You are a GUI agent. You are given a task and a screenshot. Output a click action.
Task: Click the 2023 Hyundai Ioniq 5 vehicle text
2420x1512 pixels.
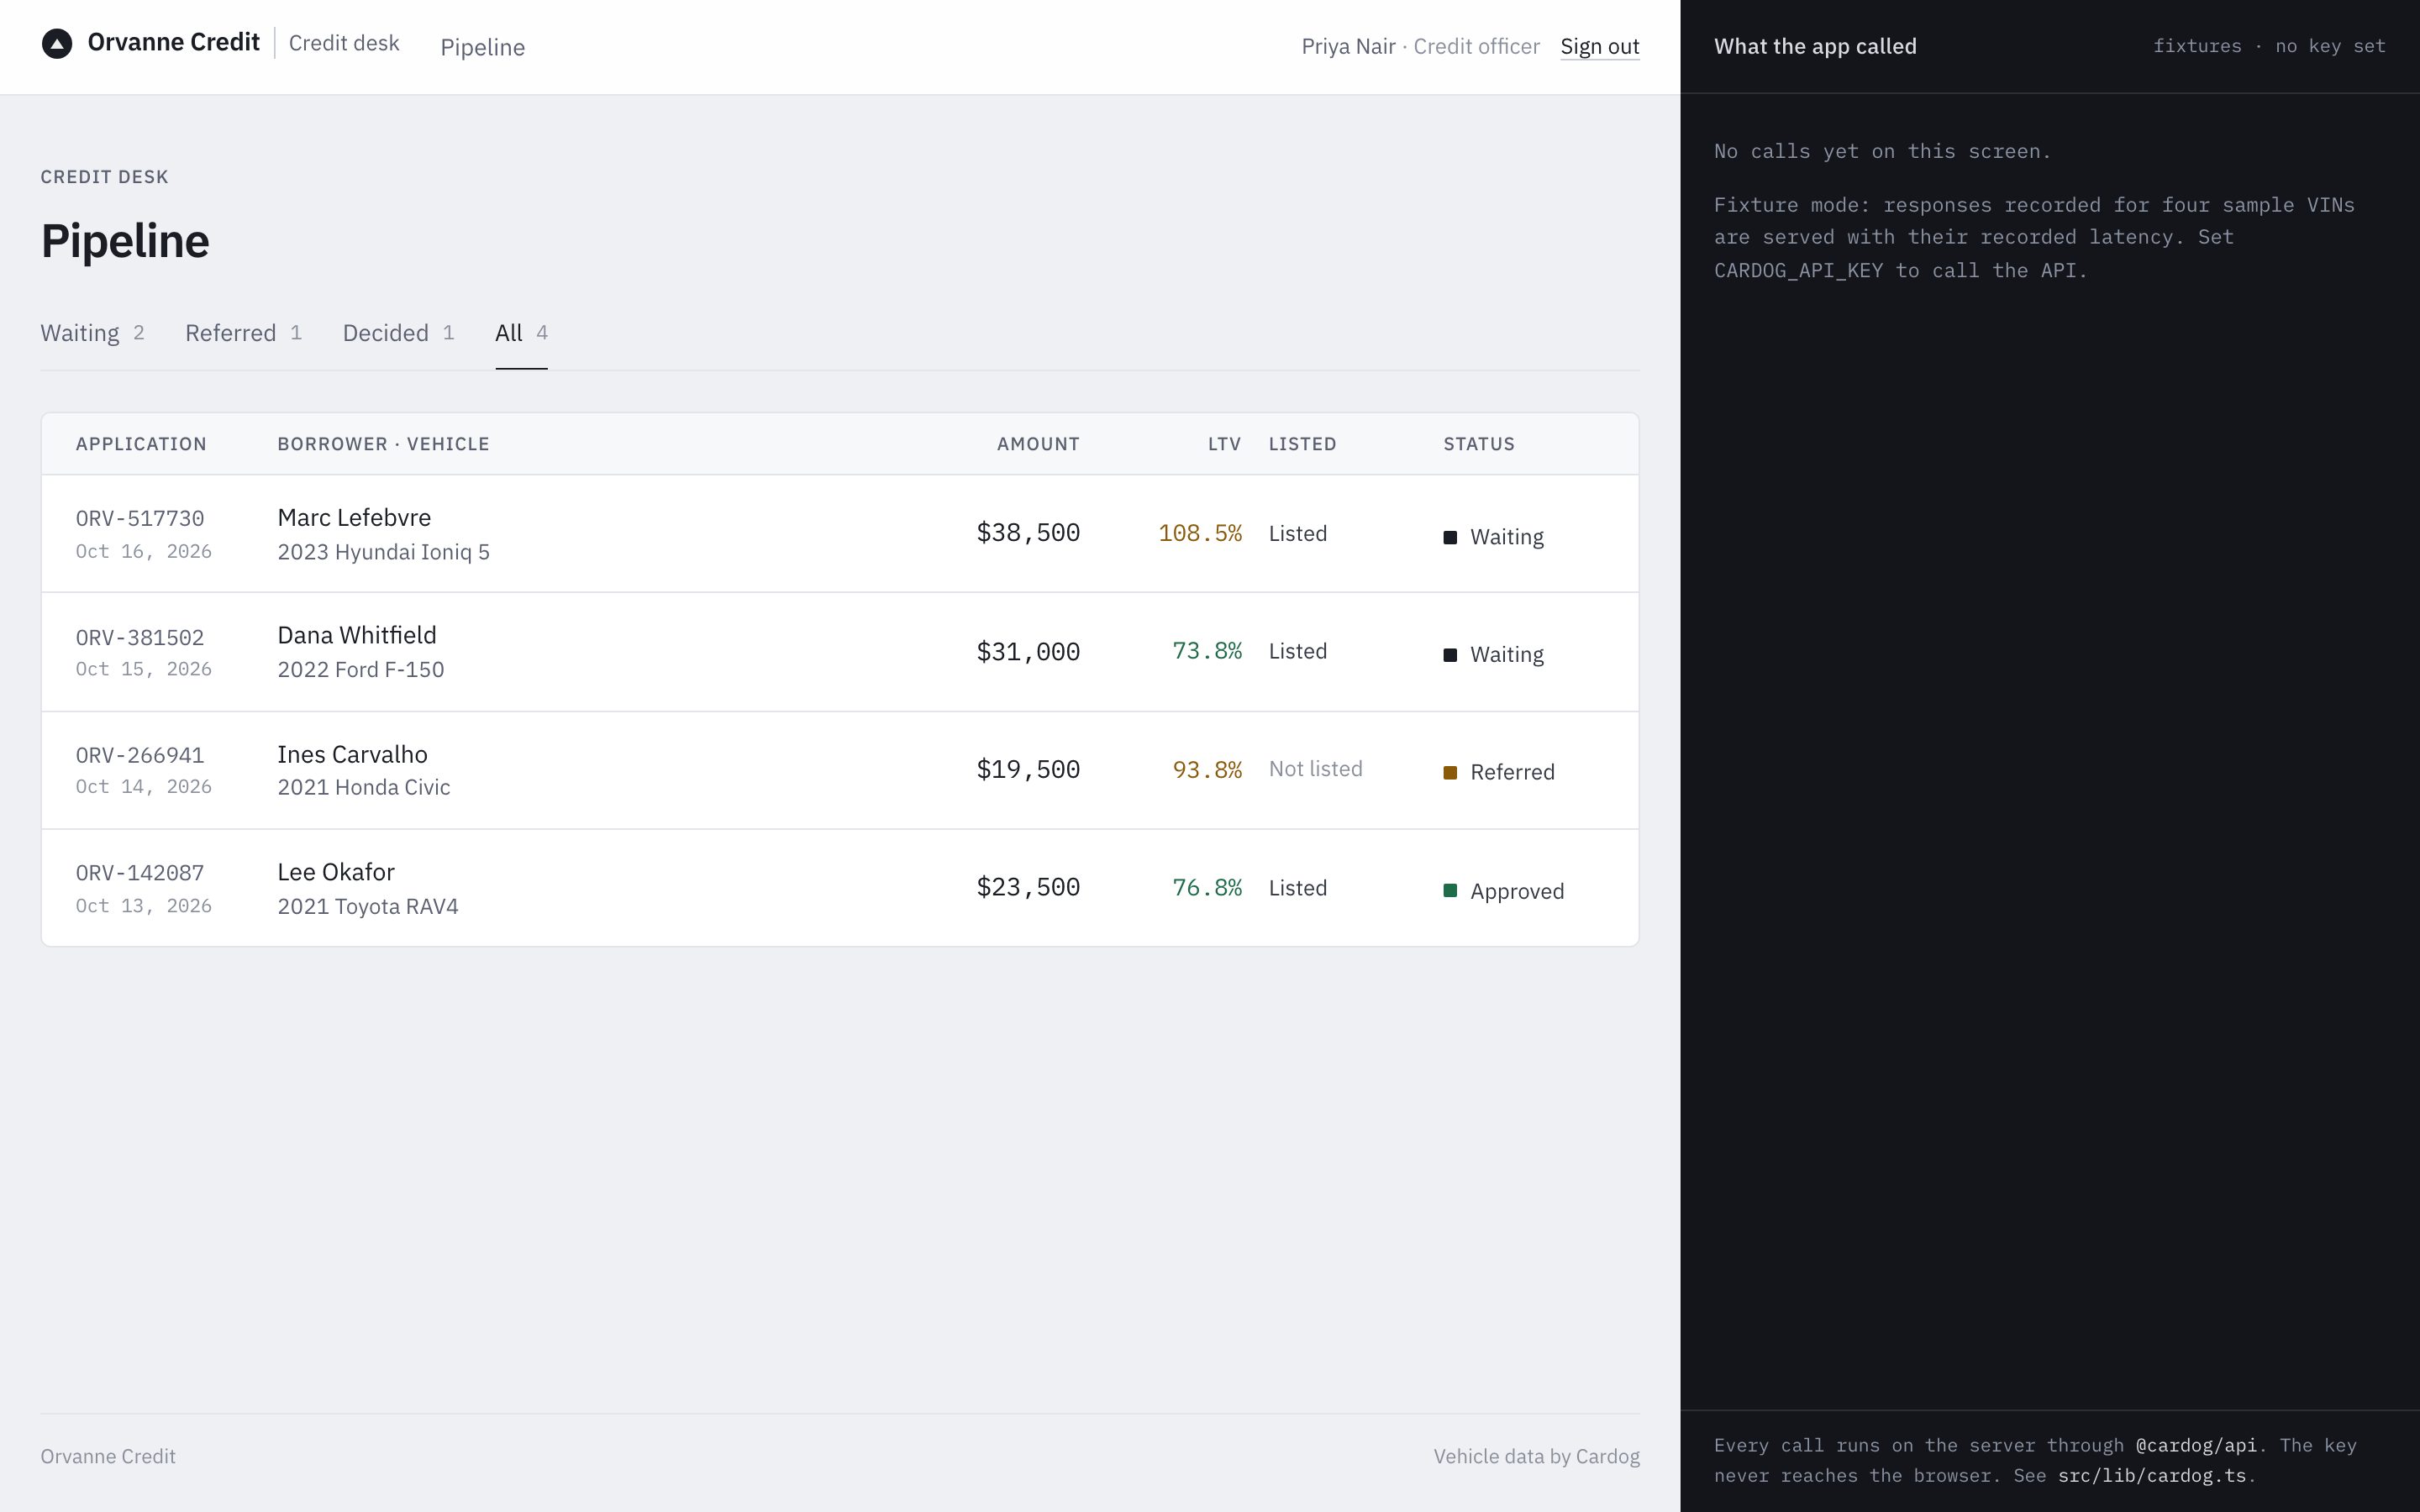point(383,552)
